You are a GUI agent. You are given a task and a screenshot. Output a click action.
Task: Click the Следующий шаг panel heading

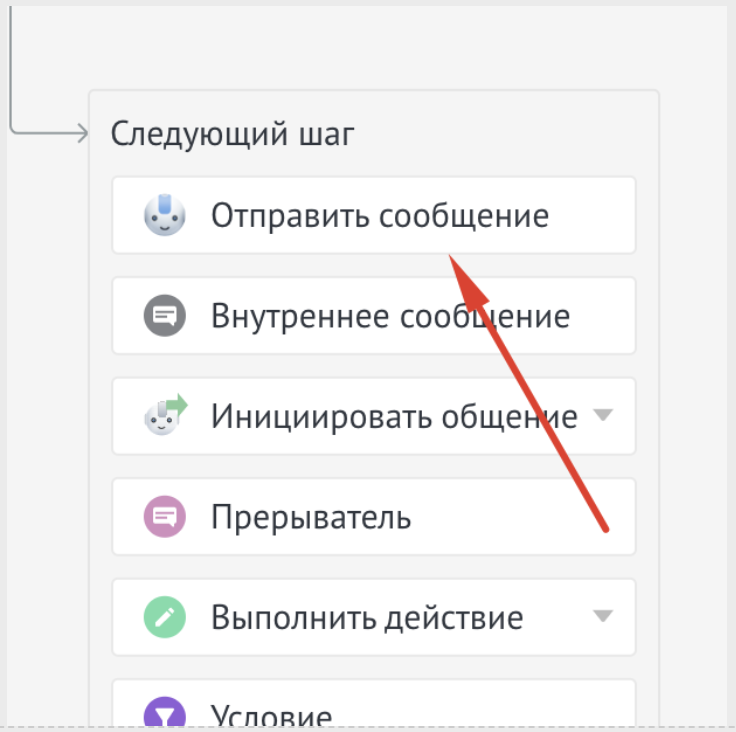(232, 133)
